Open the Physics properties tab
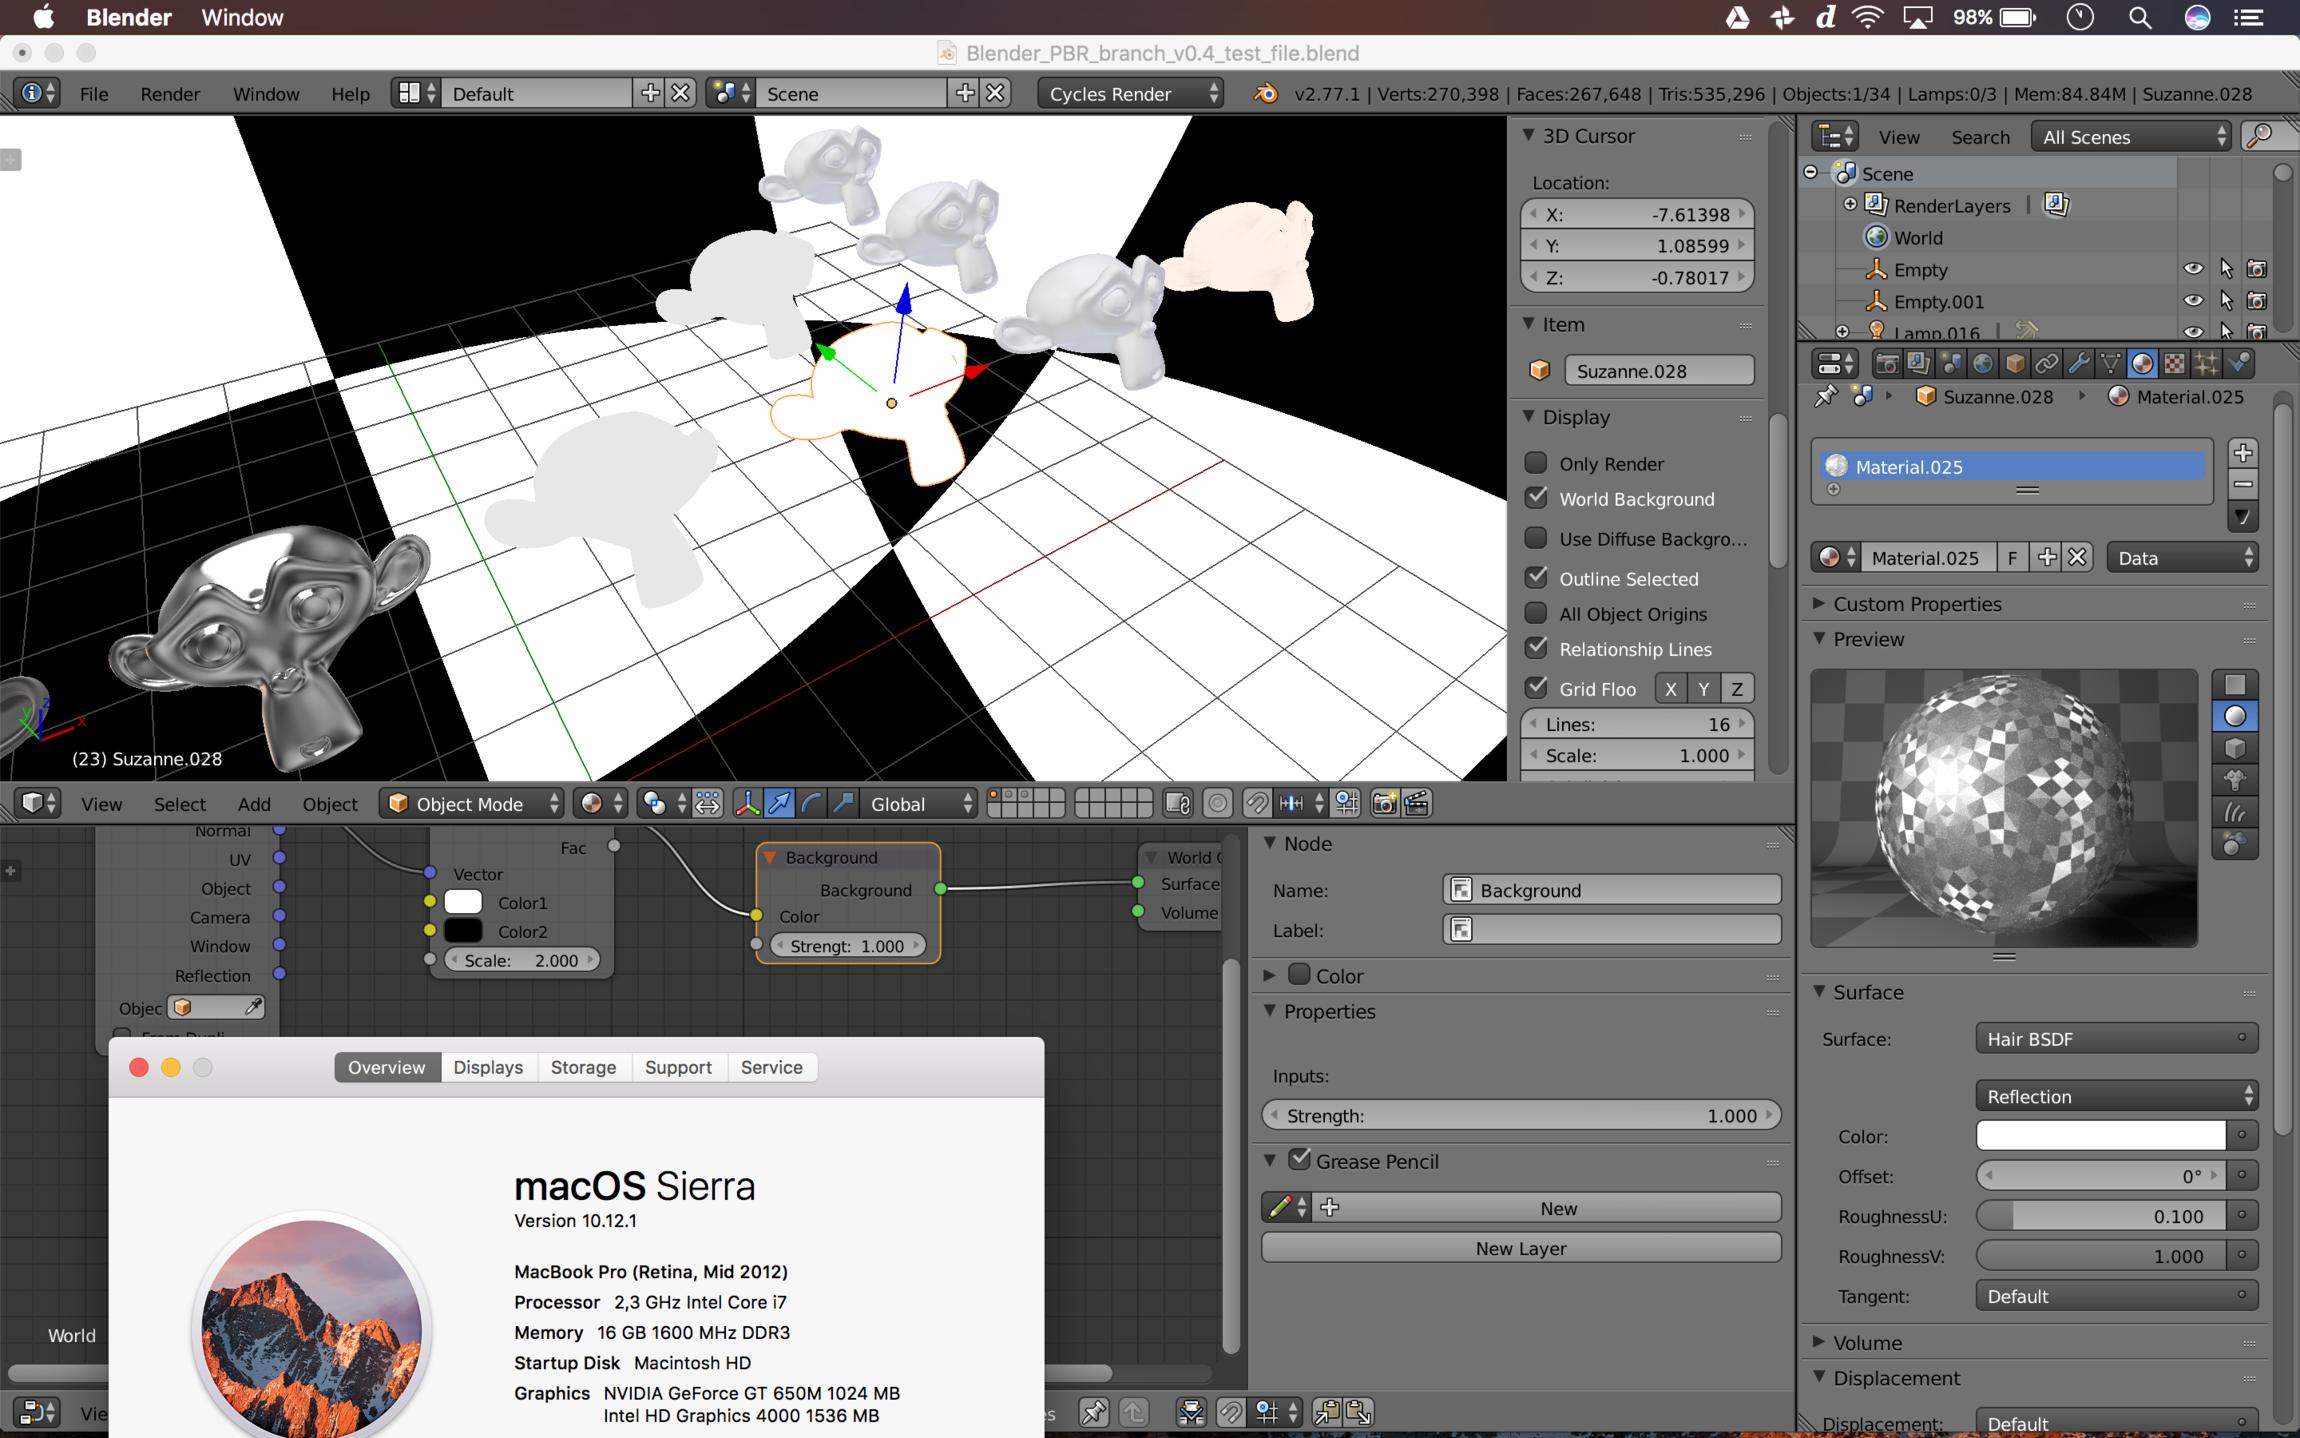This screenshot has height=1438, width=2300. 2239,363
